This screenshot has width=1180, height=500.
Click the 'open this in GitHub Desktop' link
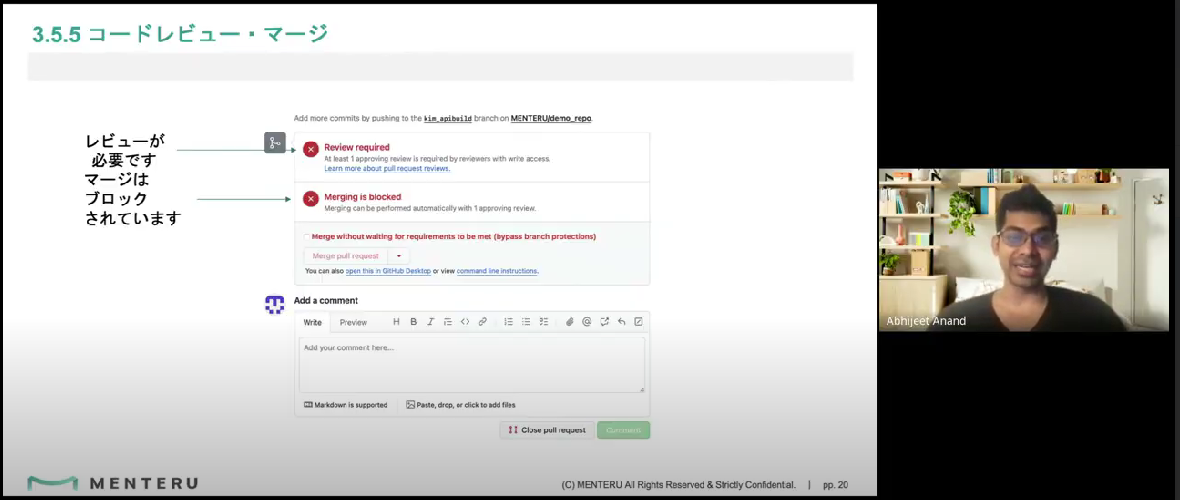(388, 271)
